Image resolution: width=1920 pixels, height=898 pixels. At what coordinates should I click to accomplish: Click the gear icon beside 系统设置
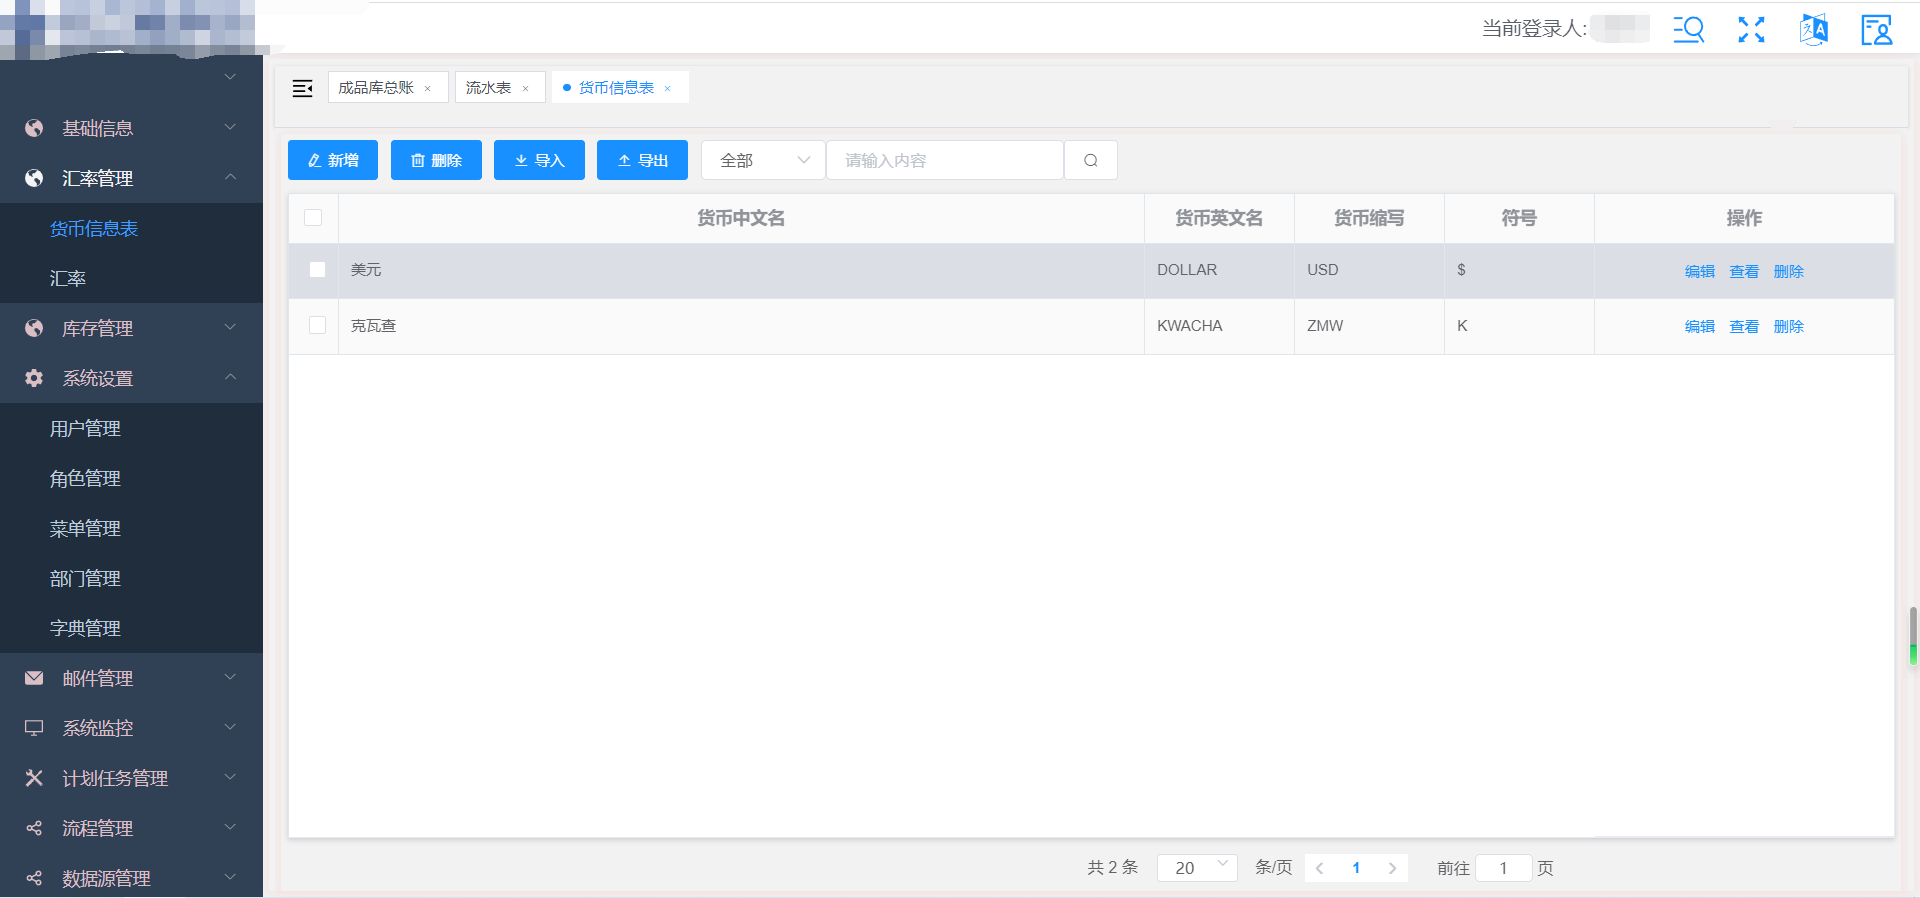(34, 378)
